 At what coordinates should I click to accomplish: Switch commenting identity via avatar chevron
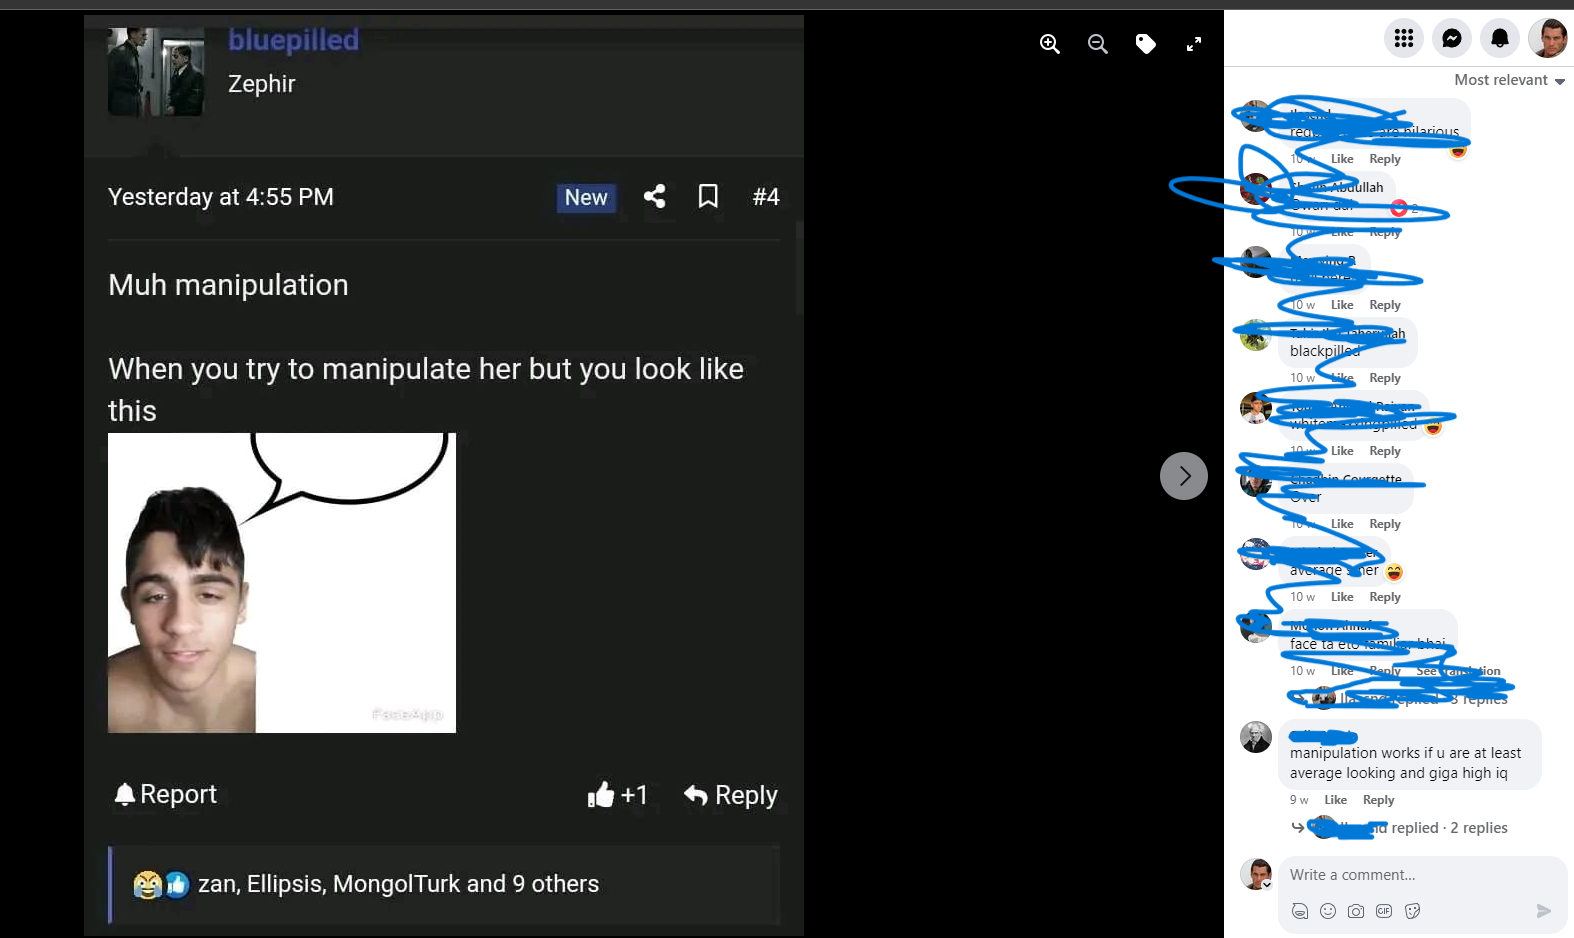coord(1266,884)
